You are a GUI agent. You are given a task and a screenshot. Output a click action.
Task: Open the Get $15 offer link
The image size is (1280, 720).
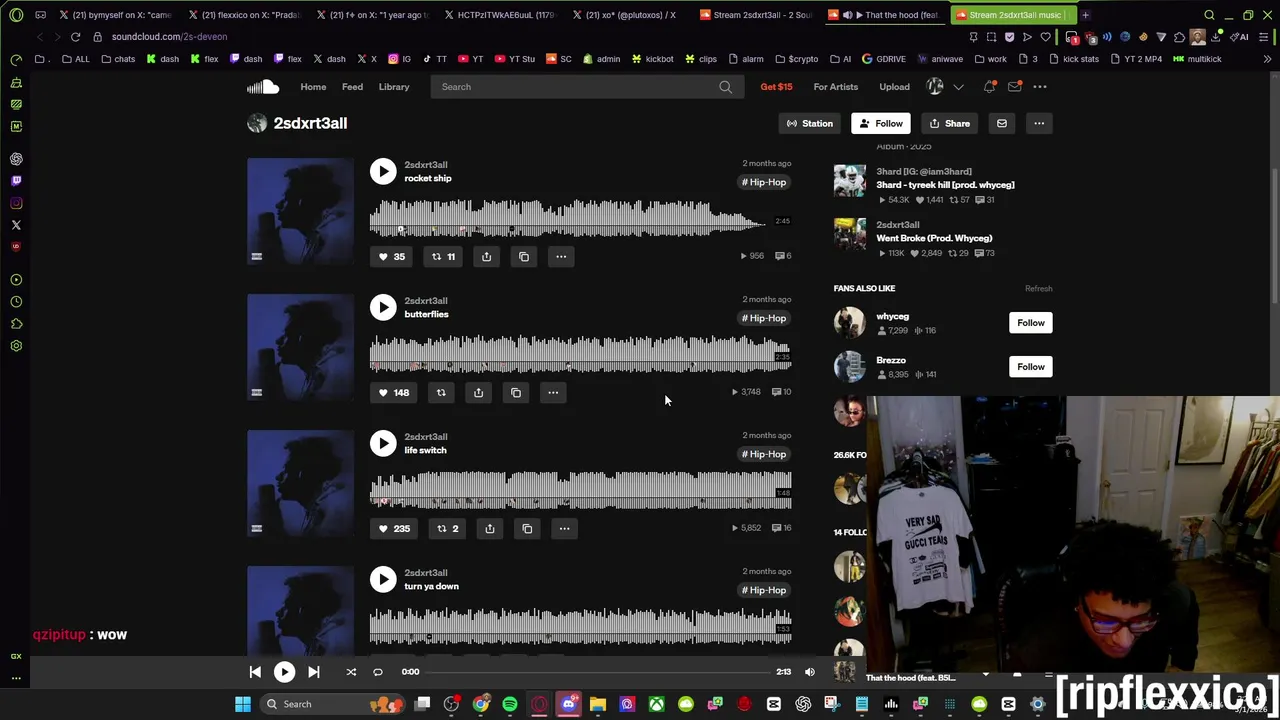pyautogui.click(x=776, y=87)
